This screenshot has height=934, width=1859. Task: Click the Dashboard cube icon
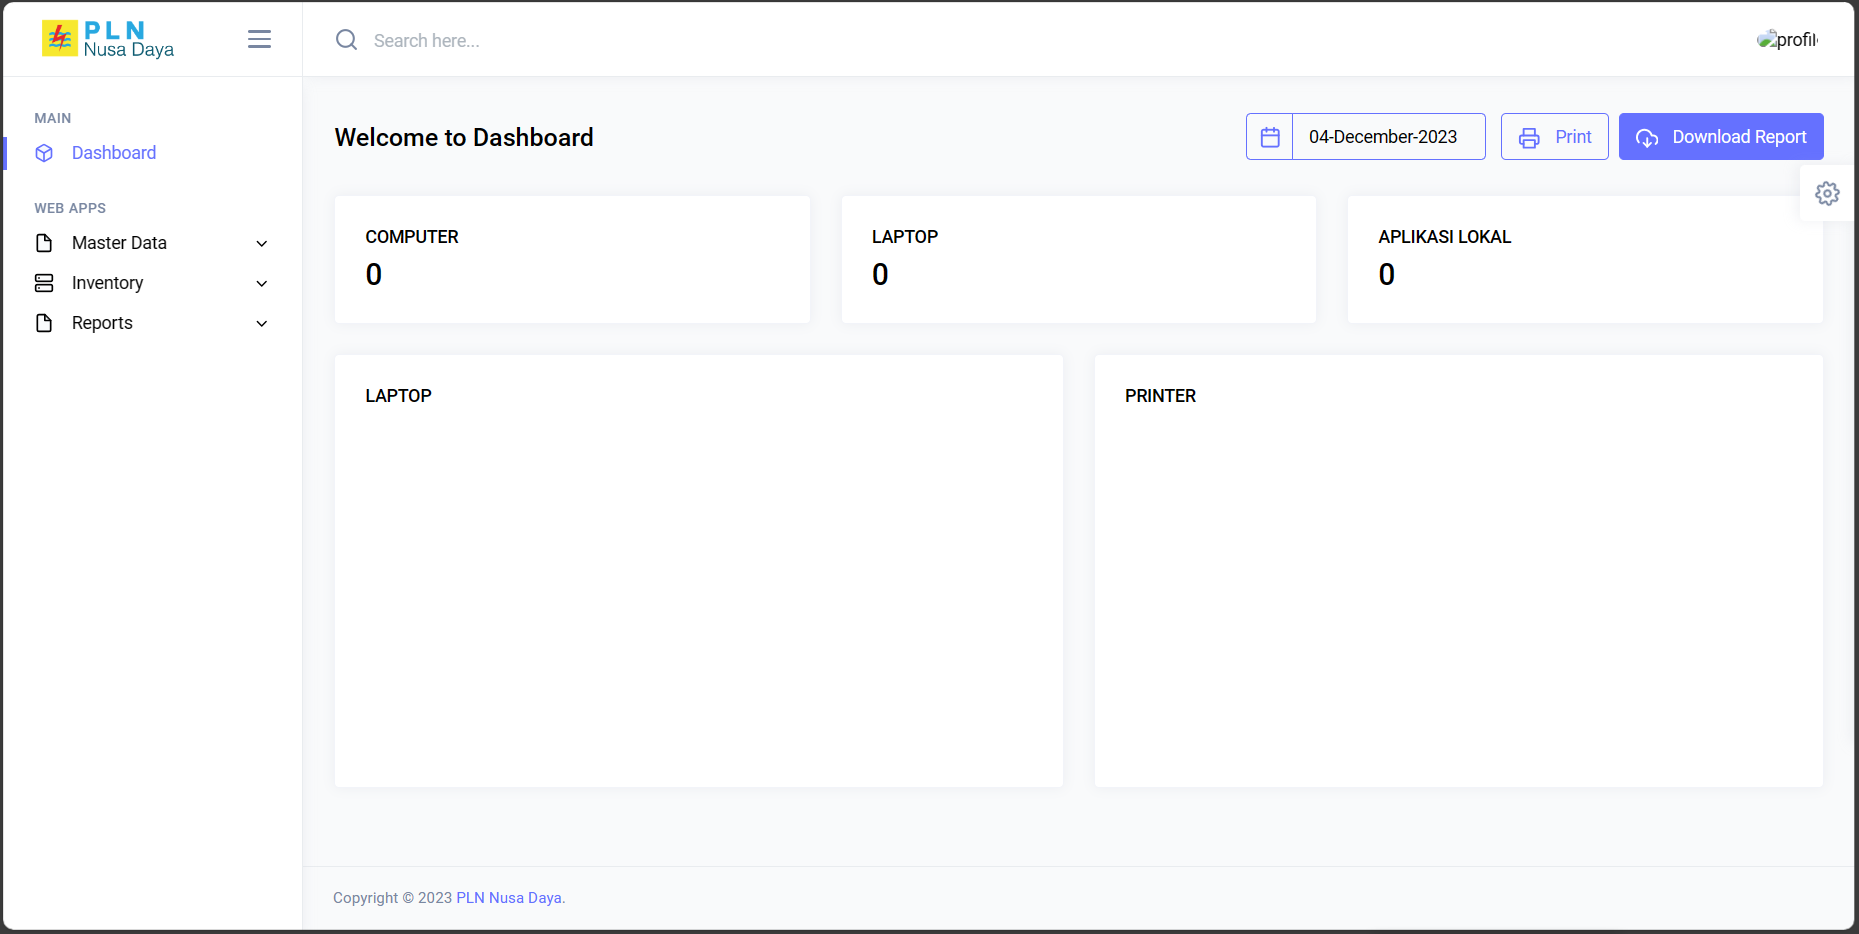(x=44, y=153)
